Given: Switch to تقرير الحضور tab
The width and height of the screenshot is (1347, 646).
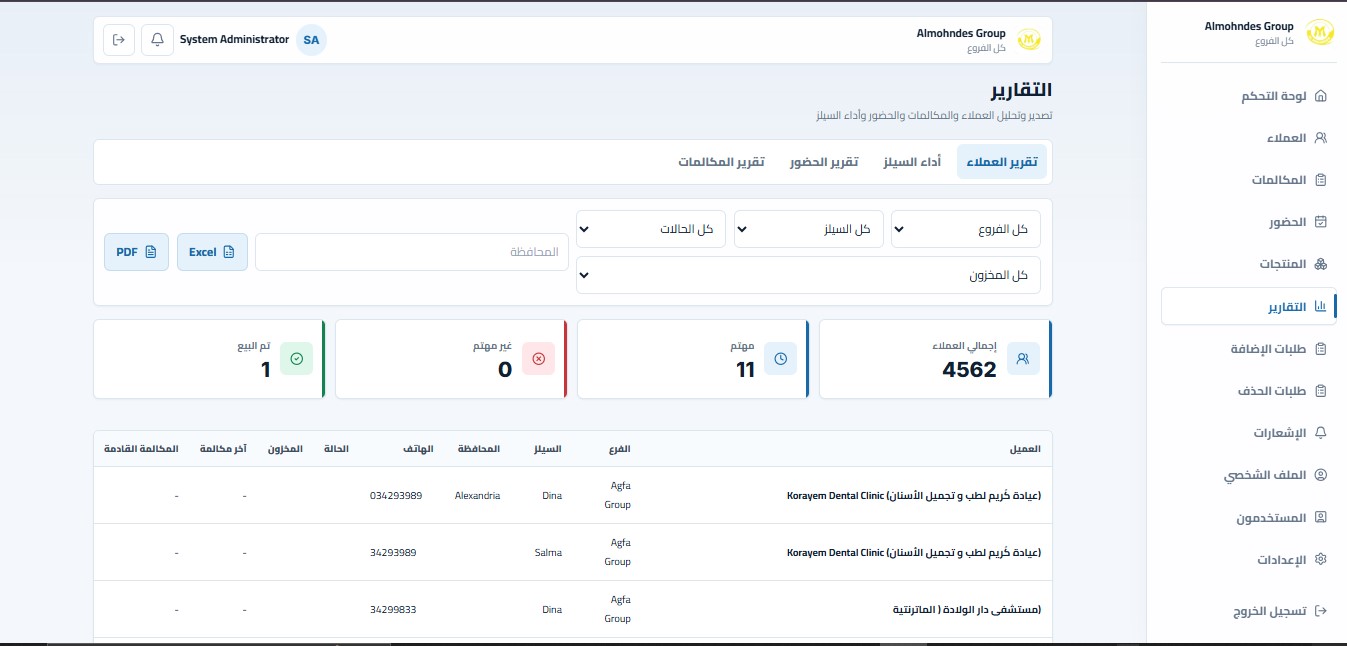Looking at the screenshot, I should click(823, 162).
